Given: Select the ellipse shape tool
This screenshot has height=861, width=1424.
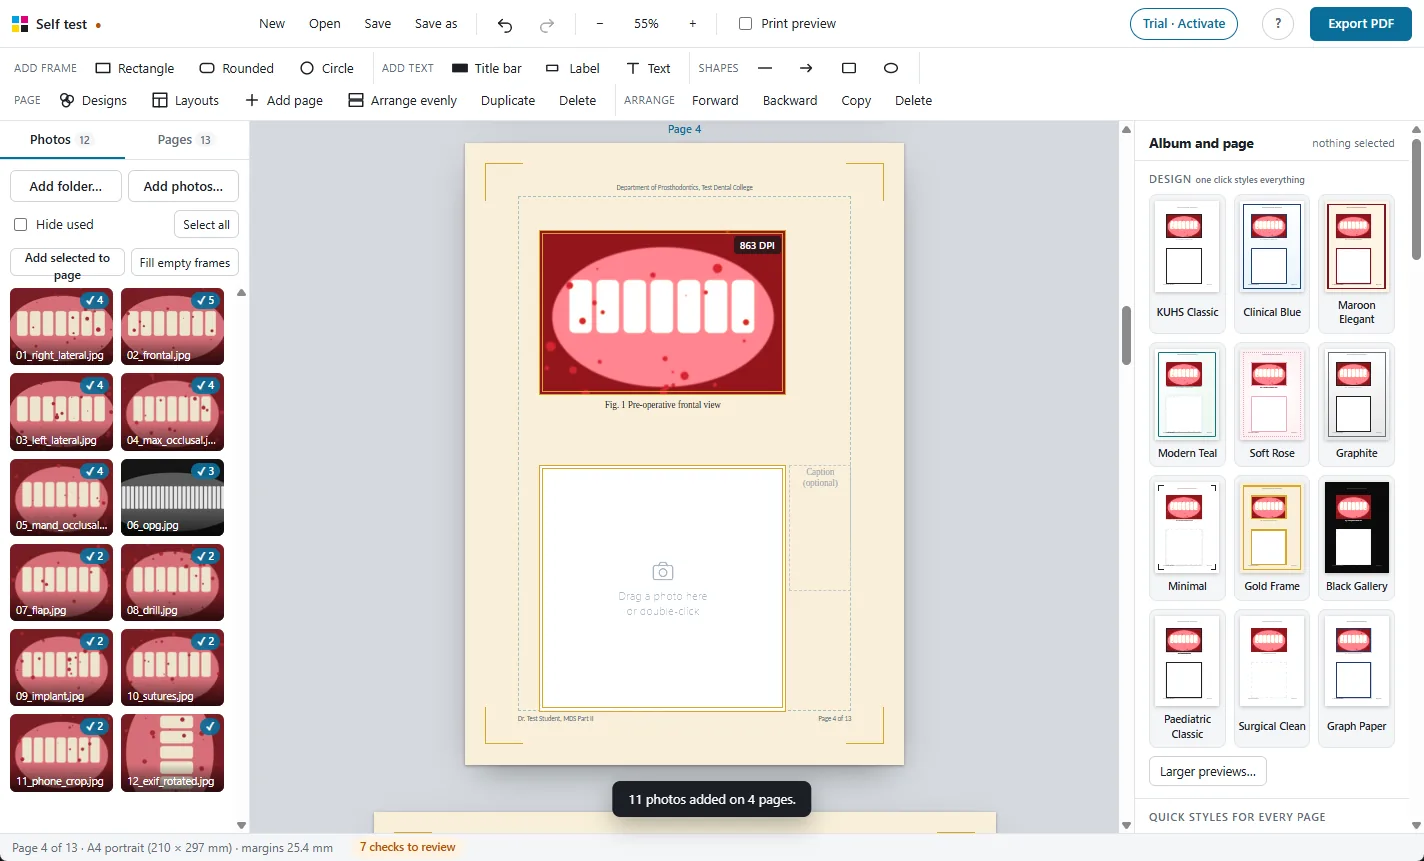Looking at the screenshot, I should (891, 68).
